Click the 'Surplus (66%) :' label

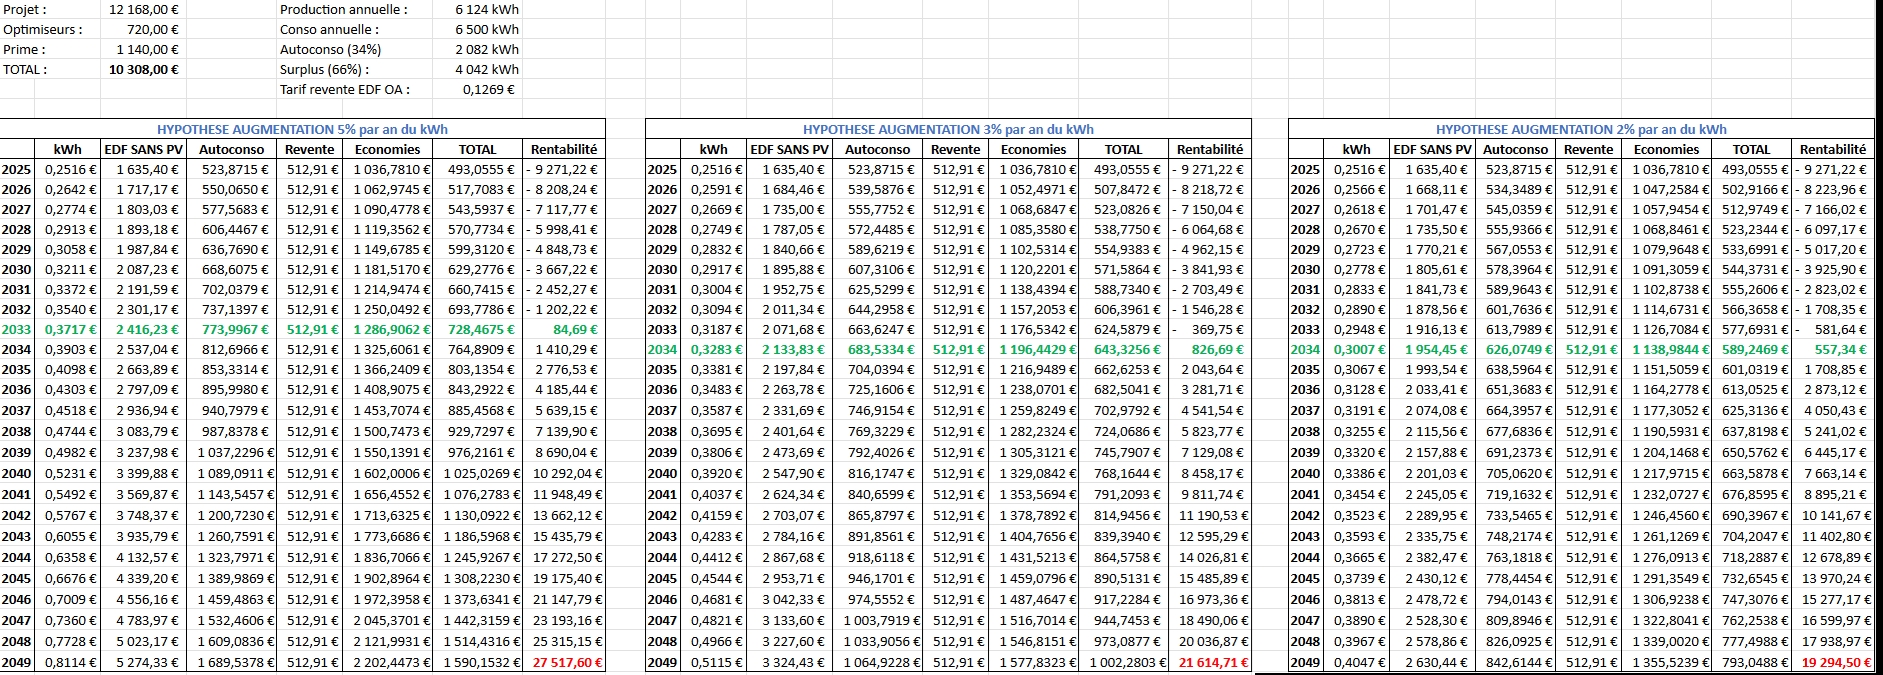[x=324, y=69]
